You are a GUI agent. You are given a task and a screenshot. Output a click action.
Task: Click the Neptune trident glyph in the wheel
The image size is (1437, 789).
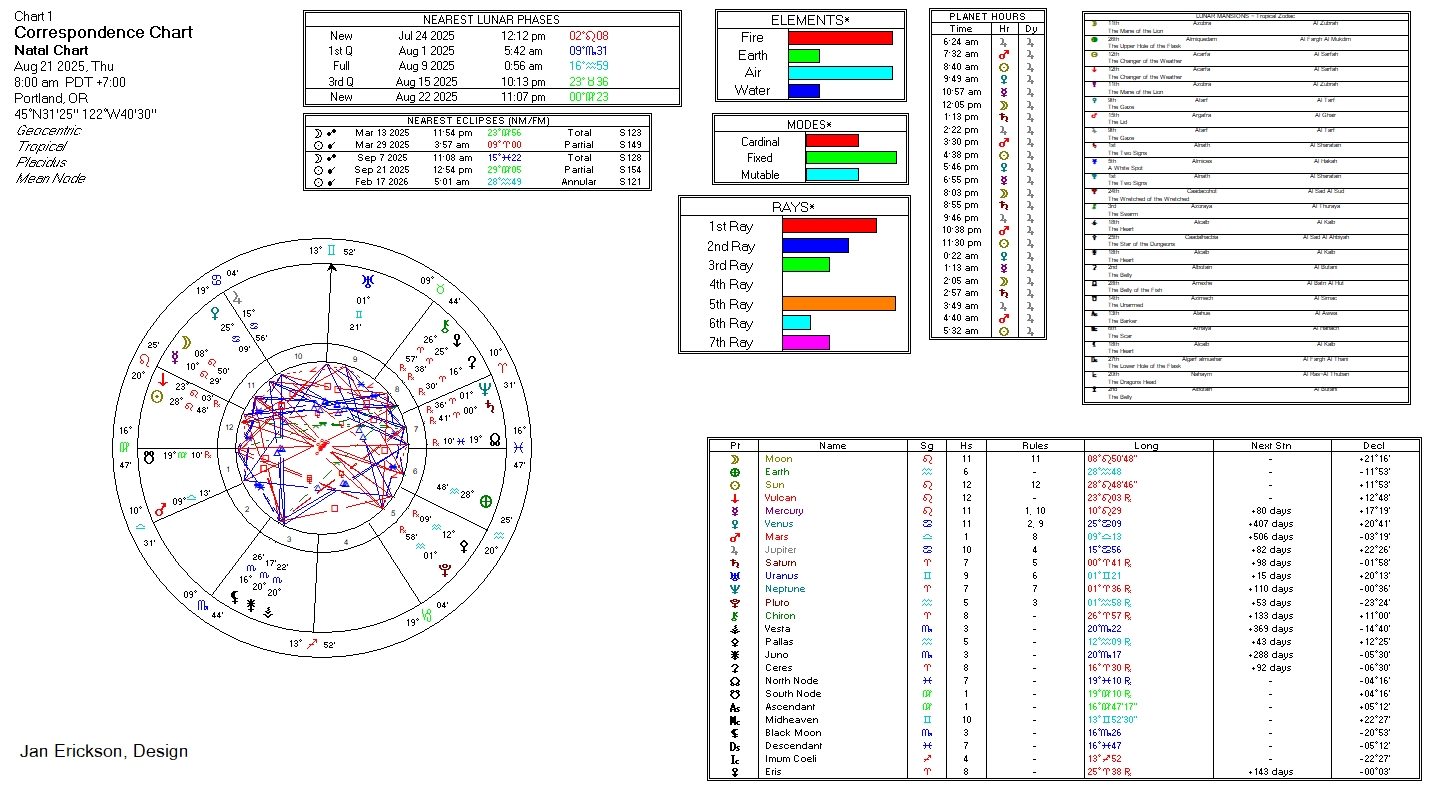[x=485, y=388]
